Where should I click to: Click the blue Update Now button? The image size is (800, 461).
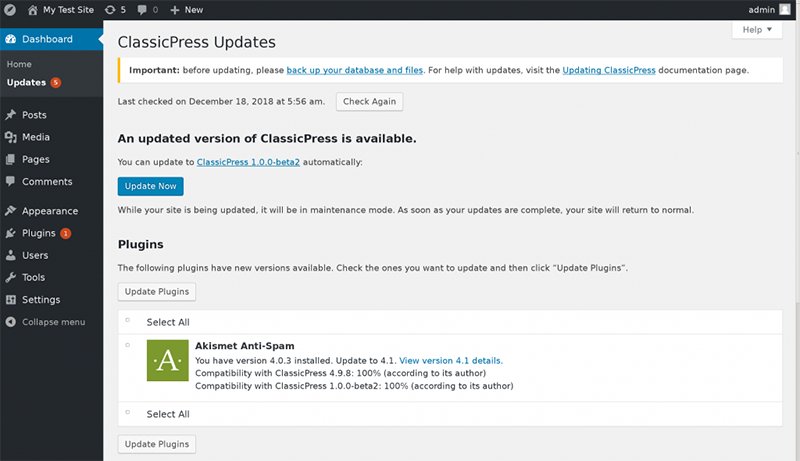(x=151, y=186)
